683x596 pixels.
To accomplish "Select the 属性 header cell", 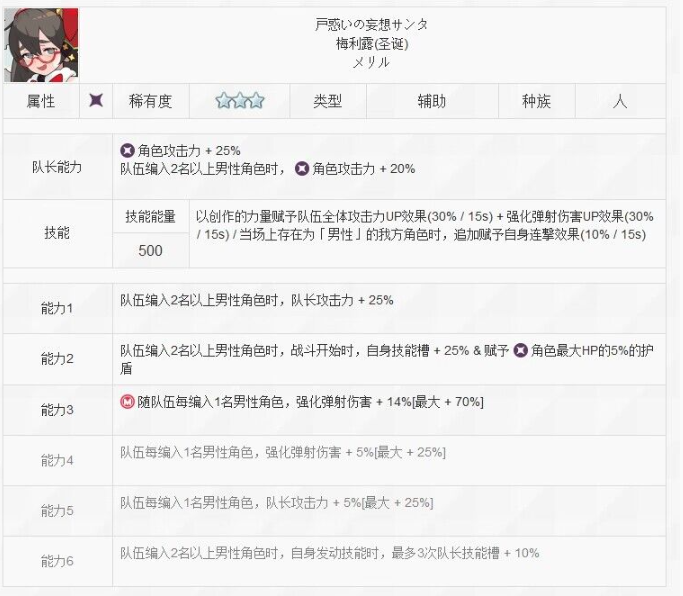I will 41,101.
